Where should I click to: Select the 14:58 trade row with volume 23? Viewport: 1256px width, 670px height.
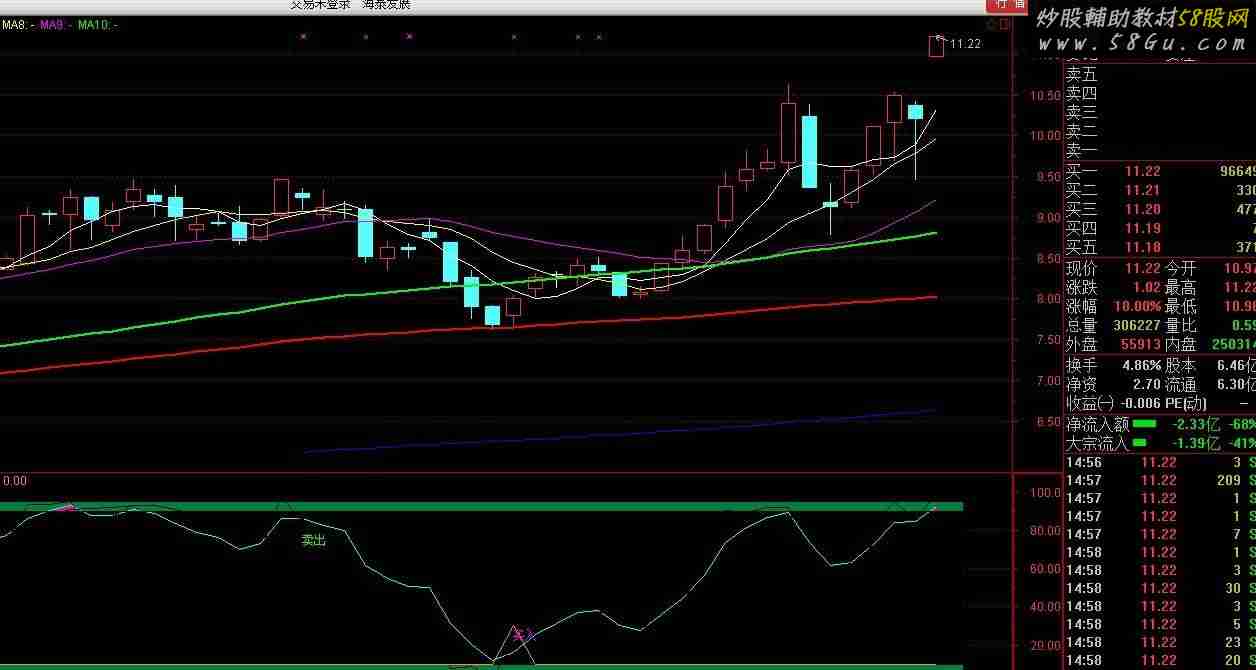tap(1159, 642)
